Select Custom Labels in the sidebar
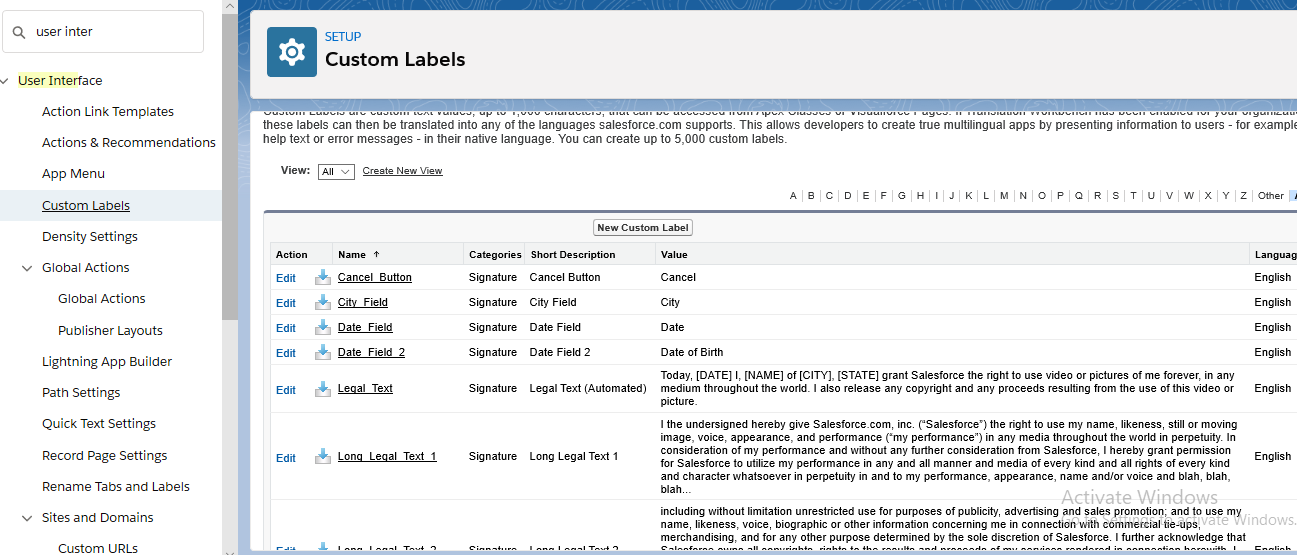The height and width of the screenshot is (555, 1297). pyautogui.click(x=86, y=206)
